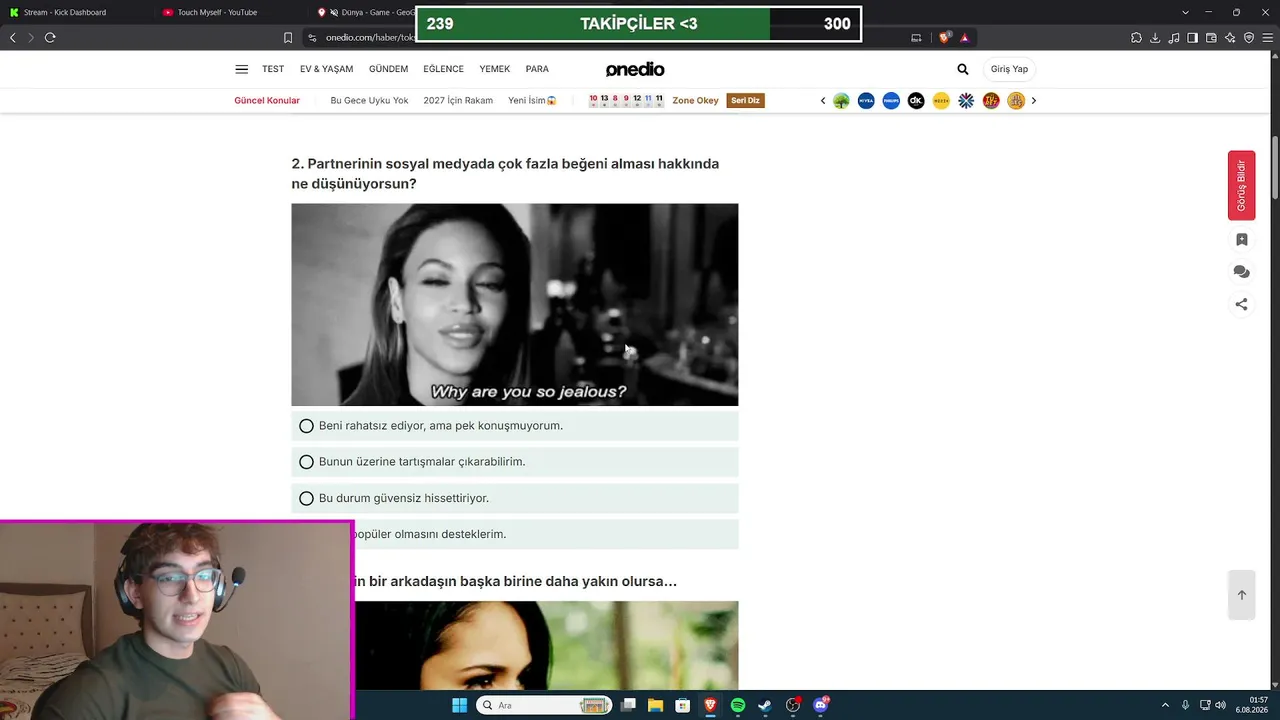Viewport: 1280px width, 720px height.
Task: Open Brave Shields lion icon
Action: coord(945,38)
